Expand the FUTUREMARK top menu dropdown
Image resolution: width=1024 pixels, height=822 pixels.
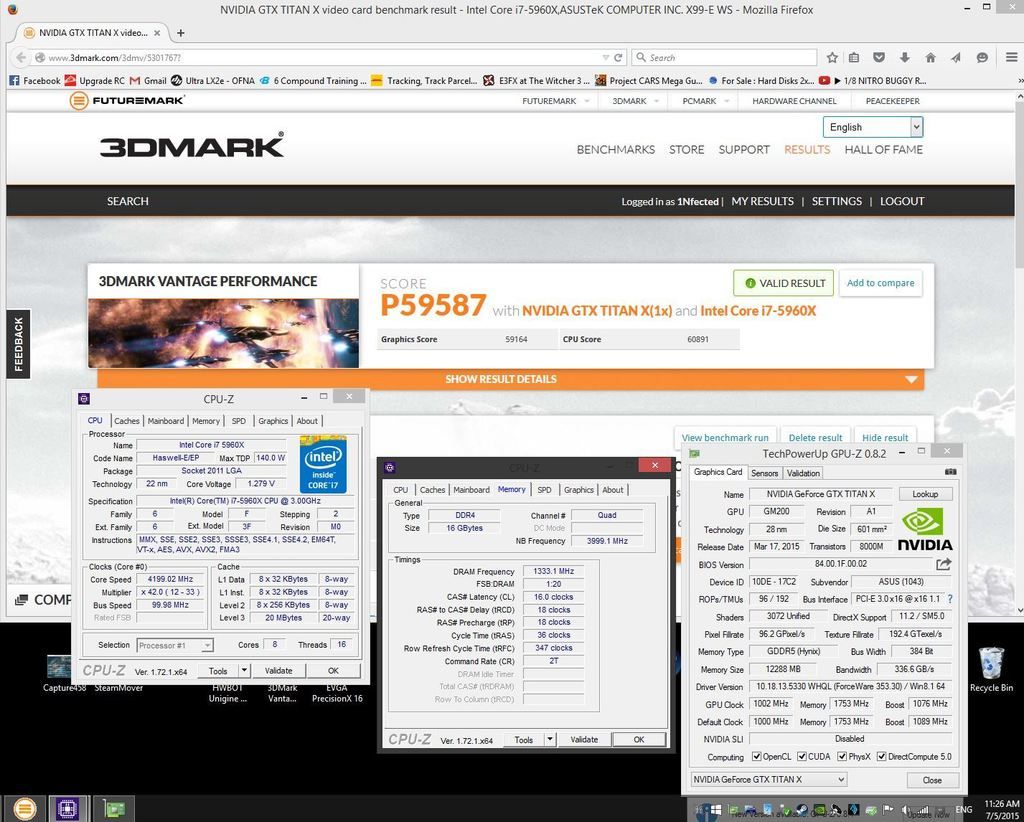[586, 101]
